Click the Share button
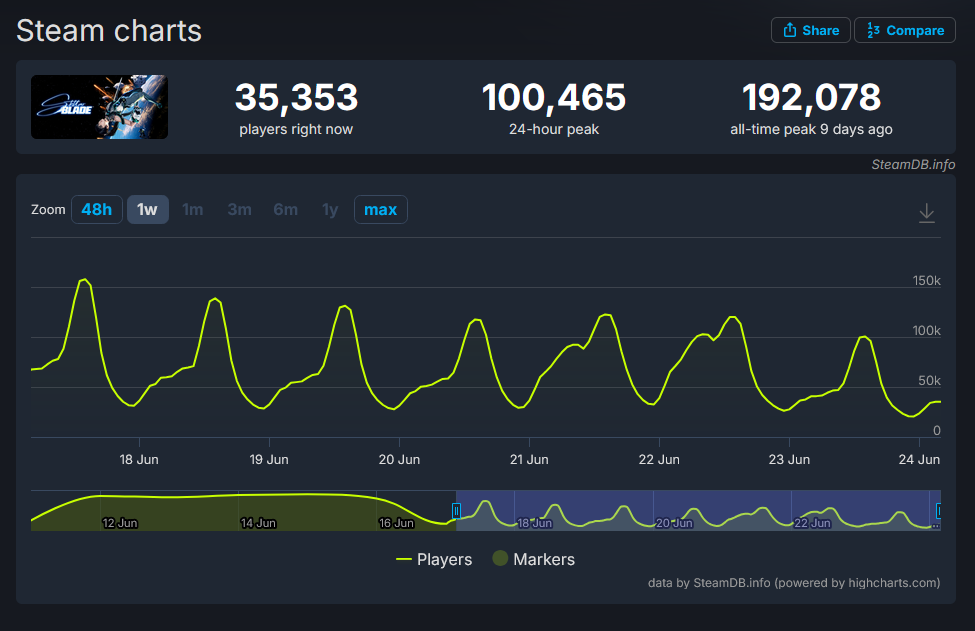975x631 pixels. (810, 30)
